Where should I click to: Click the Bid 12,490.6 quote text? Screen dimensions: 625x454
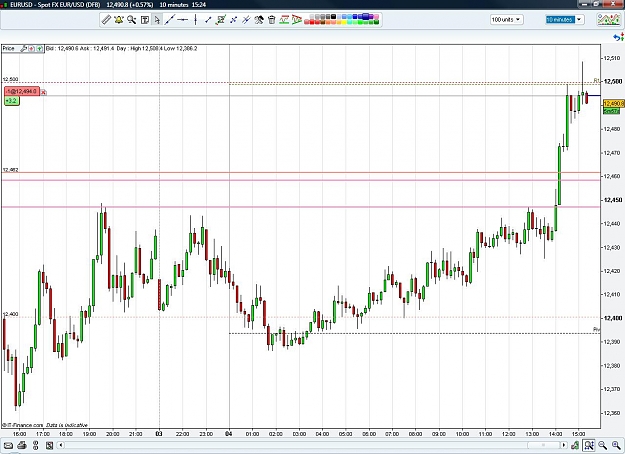point(62,49)
